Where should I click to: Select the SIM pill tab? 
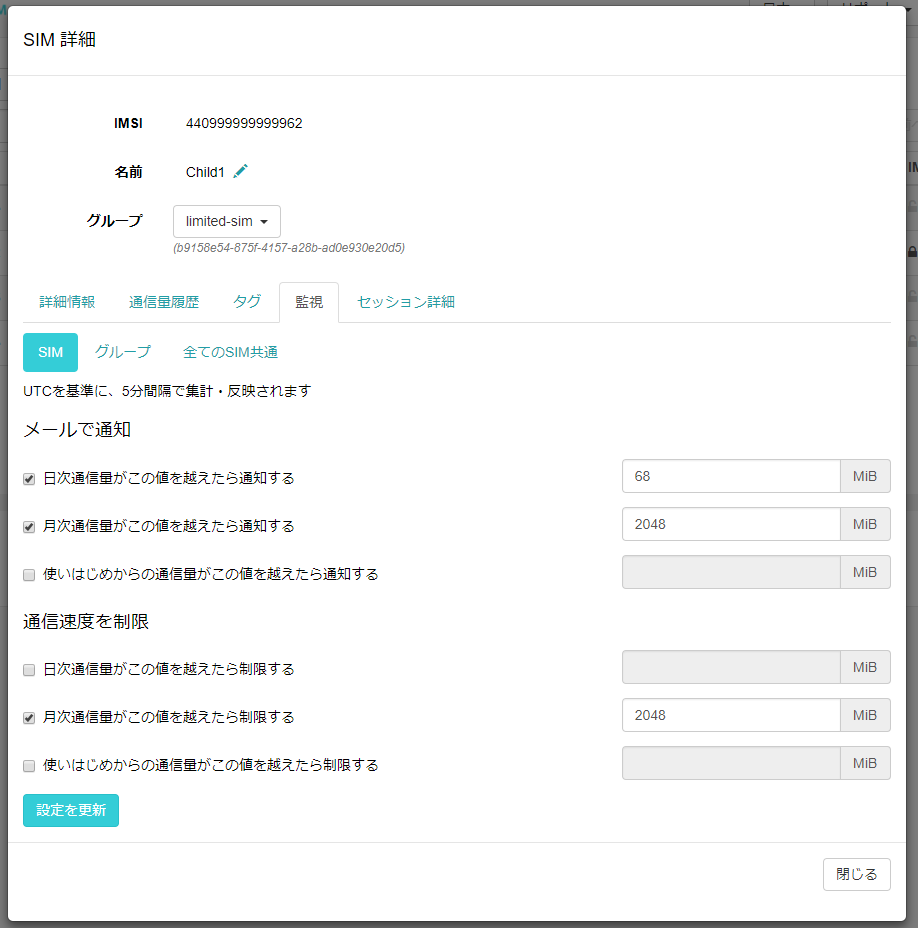point(50,352)
